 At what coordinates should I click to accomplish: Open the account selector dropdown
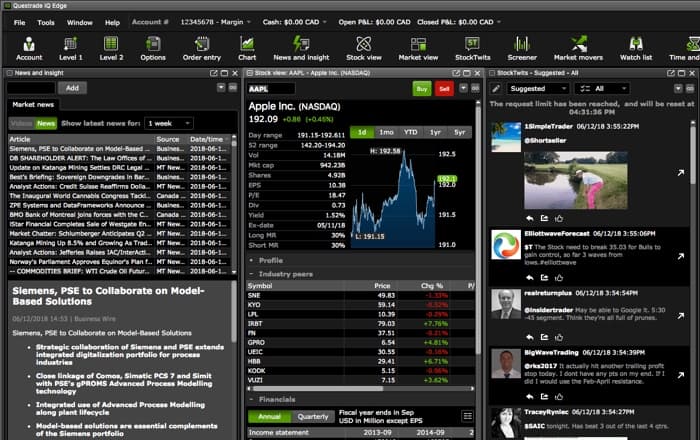(x=216, y=22)
